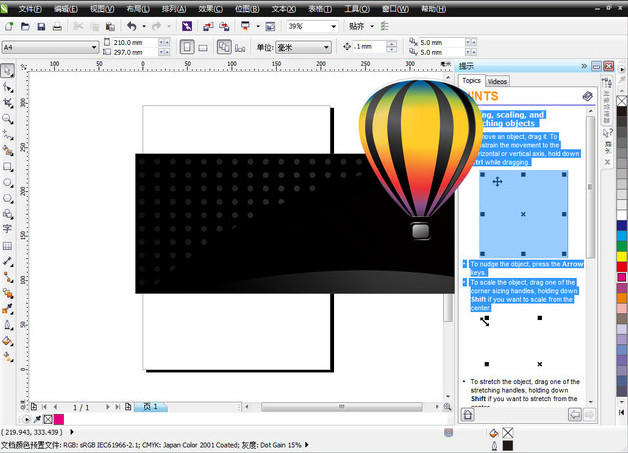Open the undo history dropdown arrow

point(144,26)
